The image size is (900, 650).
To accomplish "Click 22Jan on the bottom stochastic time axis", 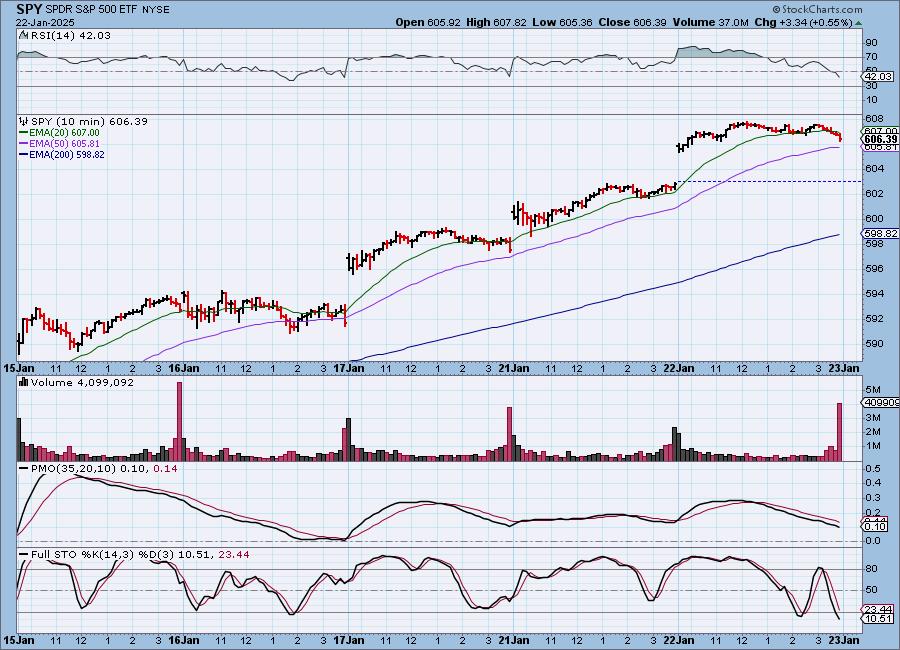I will 678,640.
